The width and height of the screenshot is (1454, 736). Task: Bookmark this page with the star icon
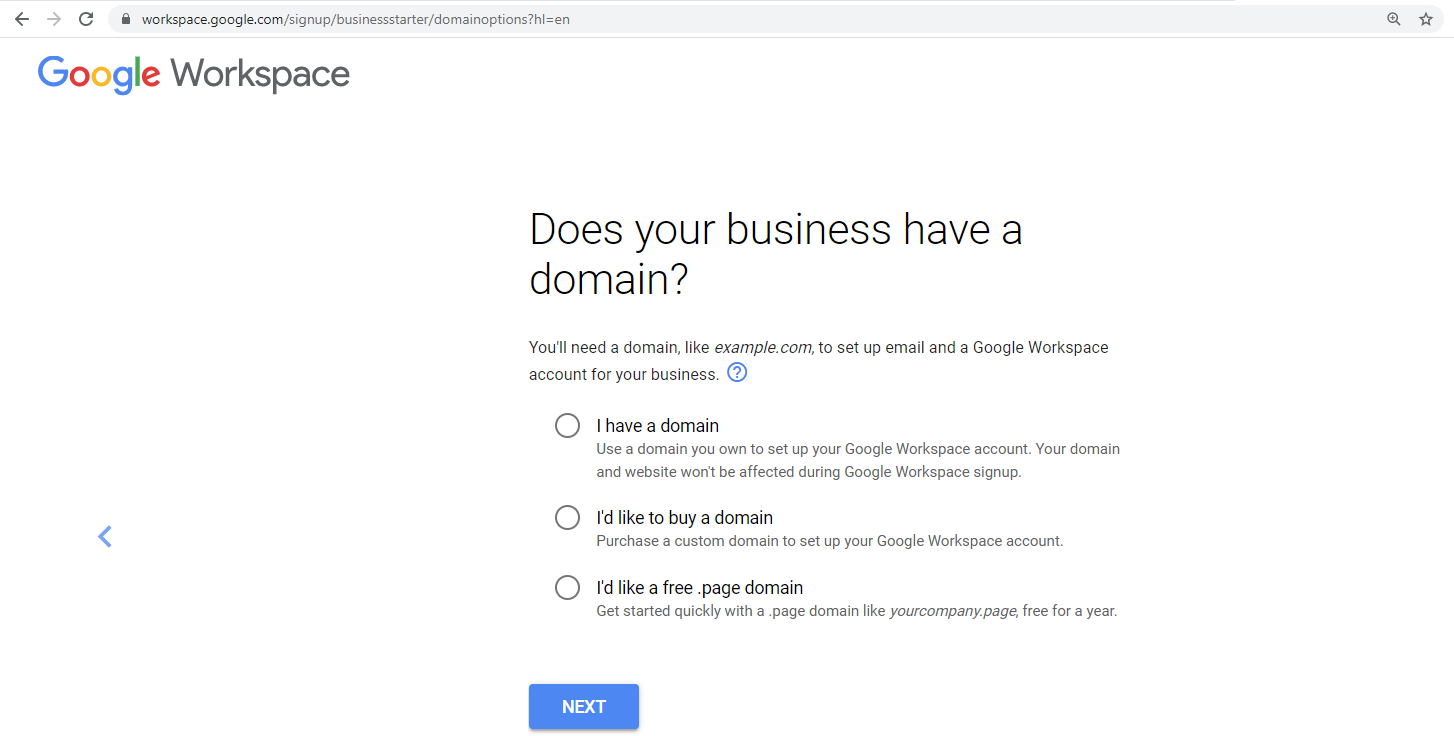[x=1426, y=19]
